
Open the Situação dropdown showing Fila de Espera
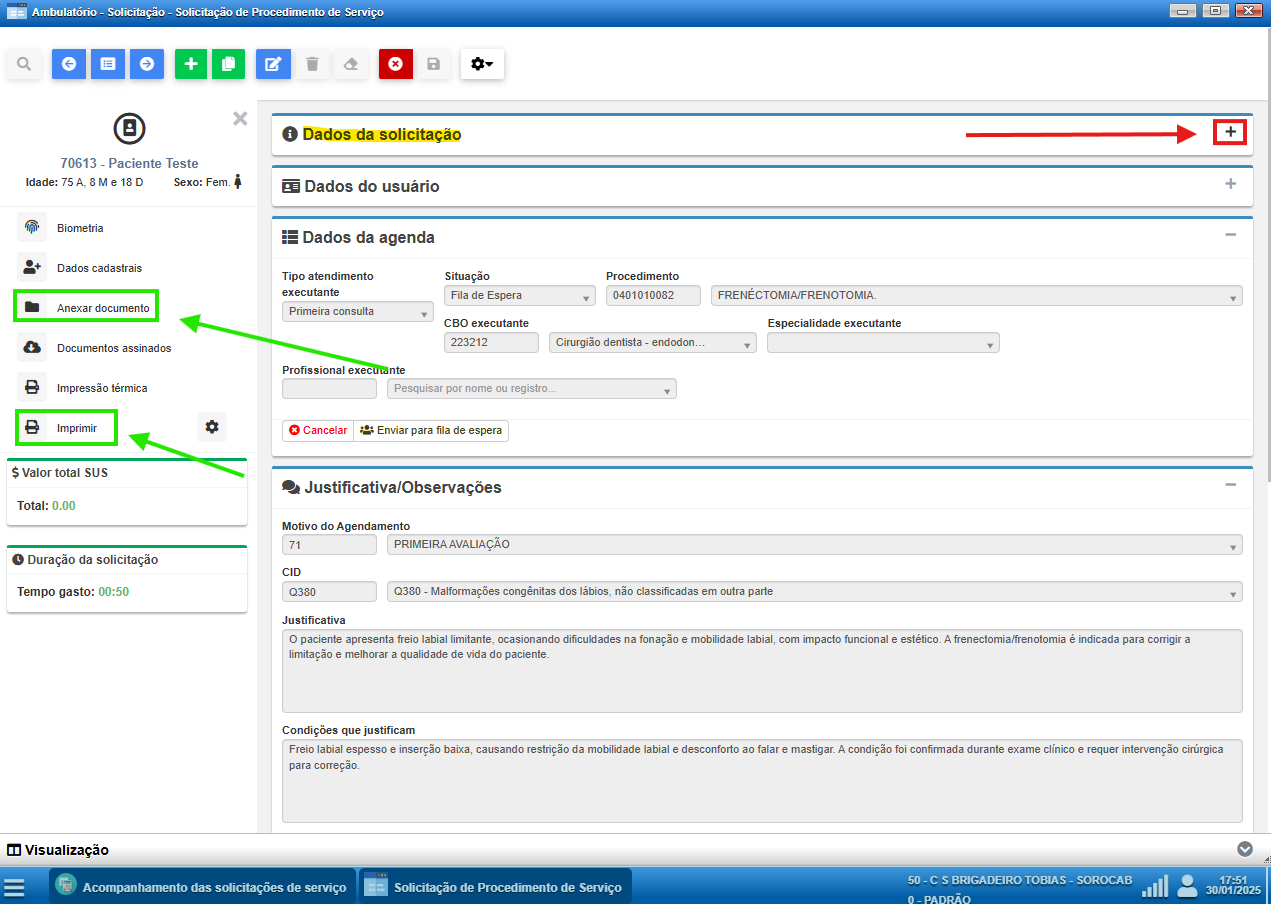pyautogui.click(x=519, y=296)
